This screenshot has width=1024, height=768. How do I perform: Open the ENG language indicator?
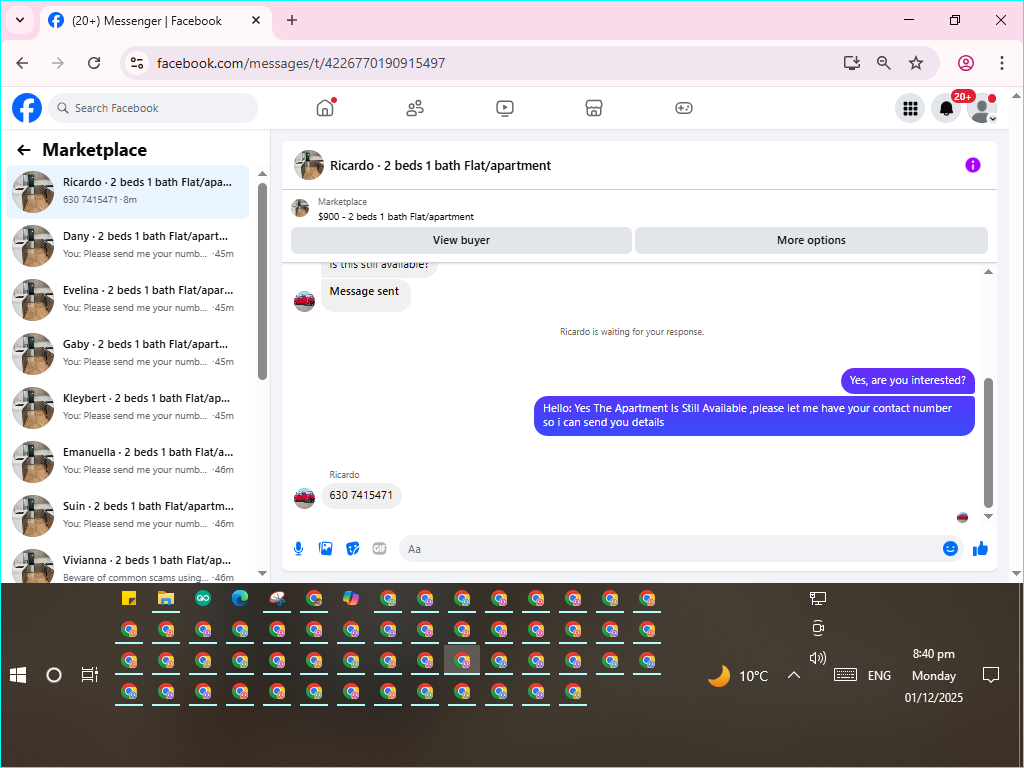click(879, 676)
